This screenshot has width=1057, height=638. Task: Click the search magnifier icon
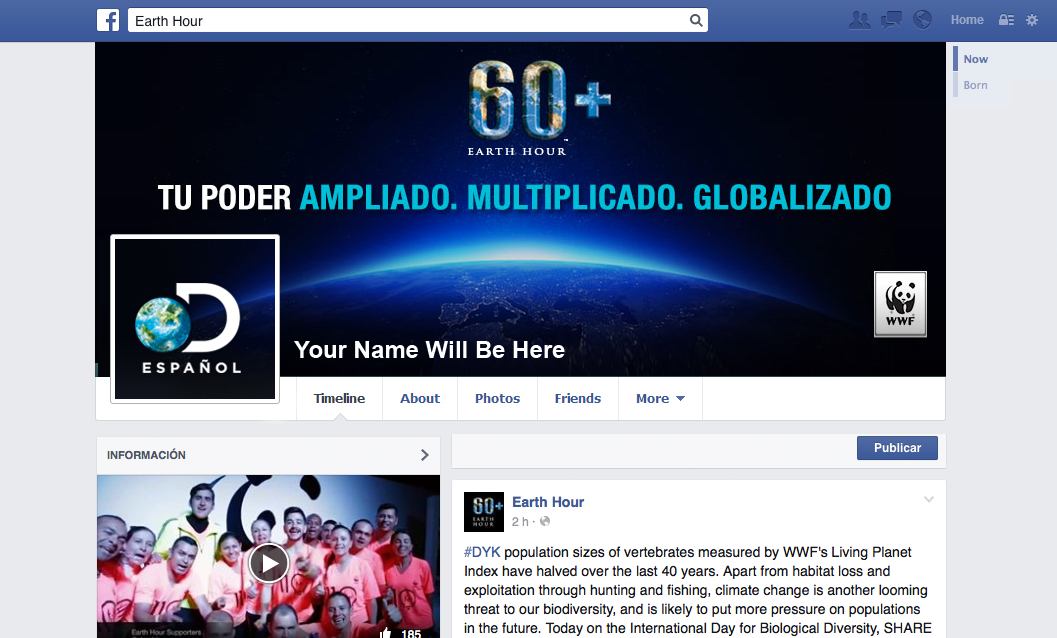pos(696,20)
